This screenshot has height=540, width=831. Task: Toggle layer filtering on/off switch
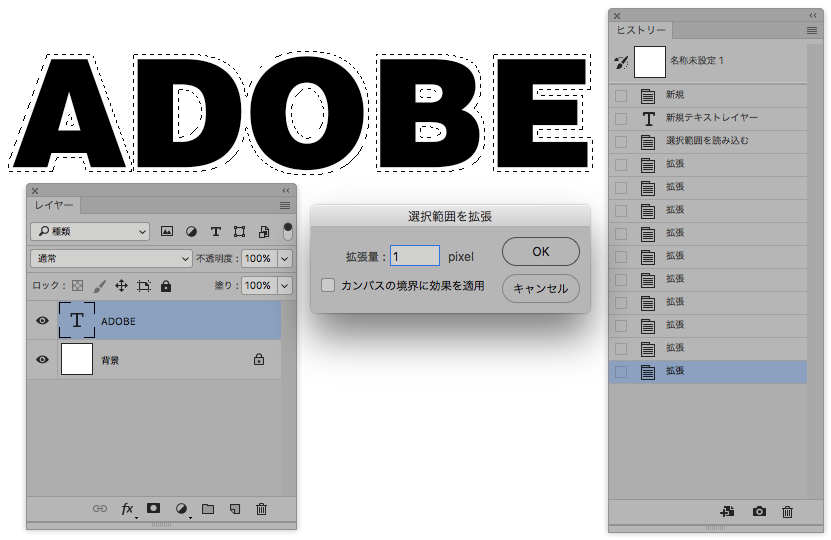[287, 231]
